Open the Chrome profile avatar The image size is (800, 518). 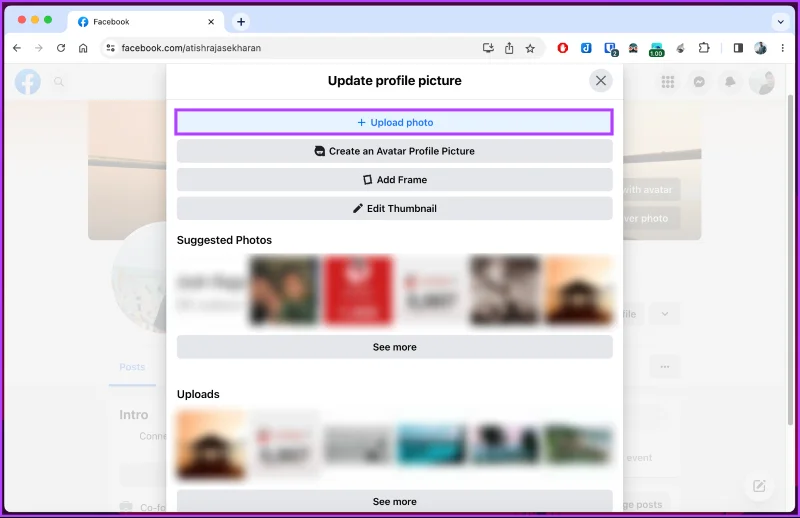760,48
